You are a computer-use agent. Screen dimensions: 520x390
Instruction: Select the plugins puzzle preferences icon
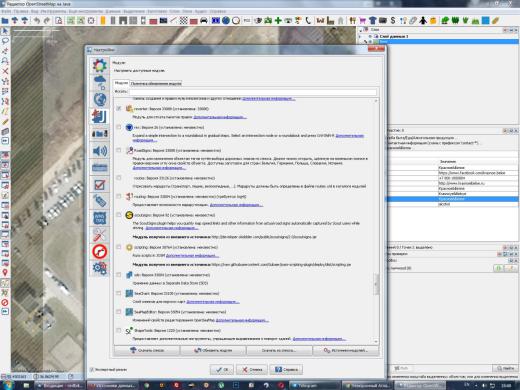(x=100, y=116)
